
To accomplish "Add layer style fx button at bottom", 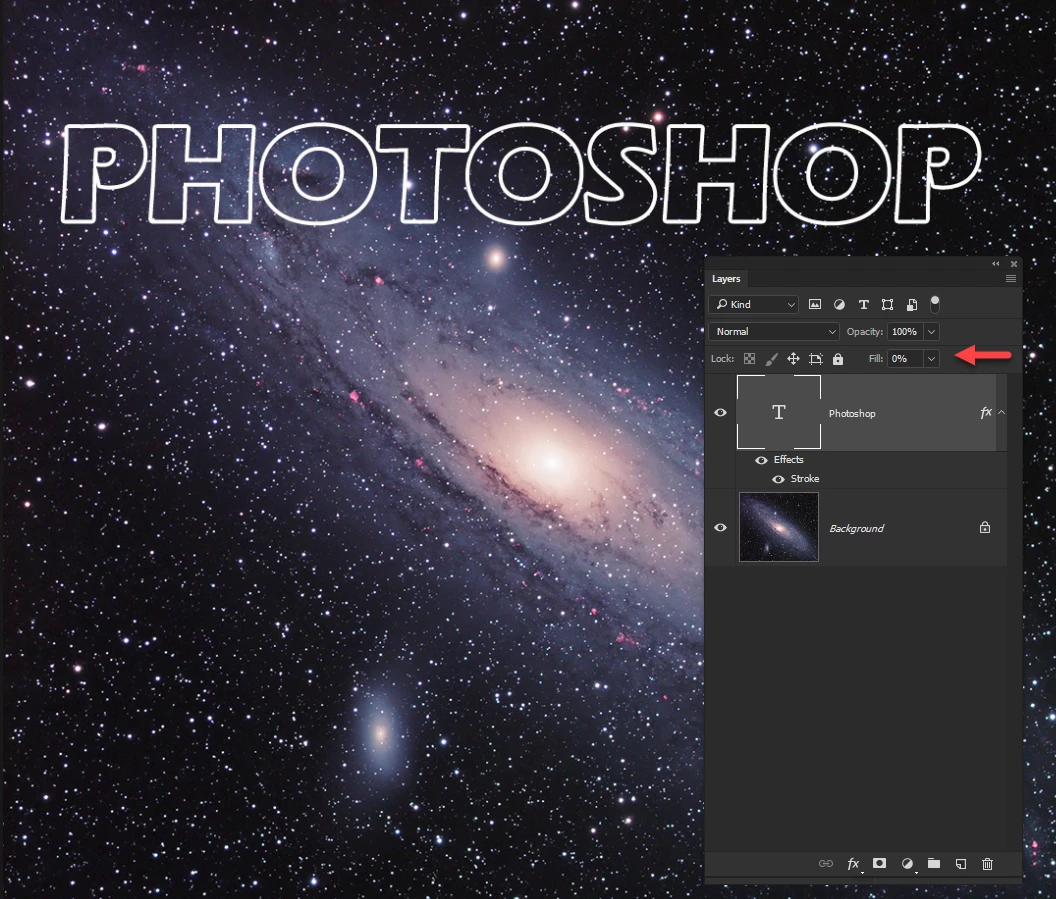I will pyautogui.click(x=853, y=863).
